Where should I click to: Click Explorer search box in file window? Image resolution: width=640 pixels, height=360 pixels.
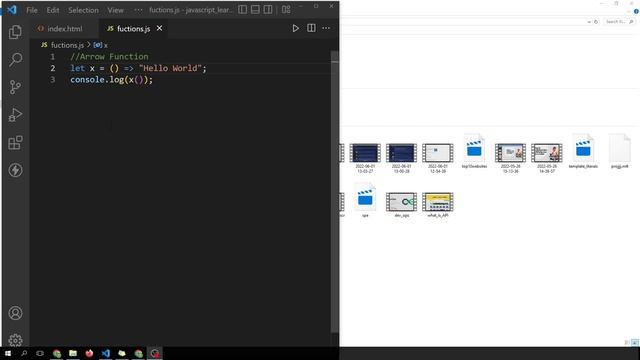click(619, 22)
